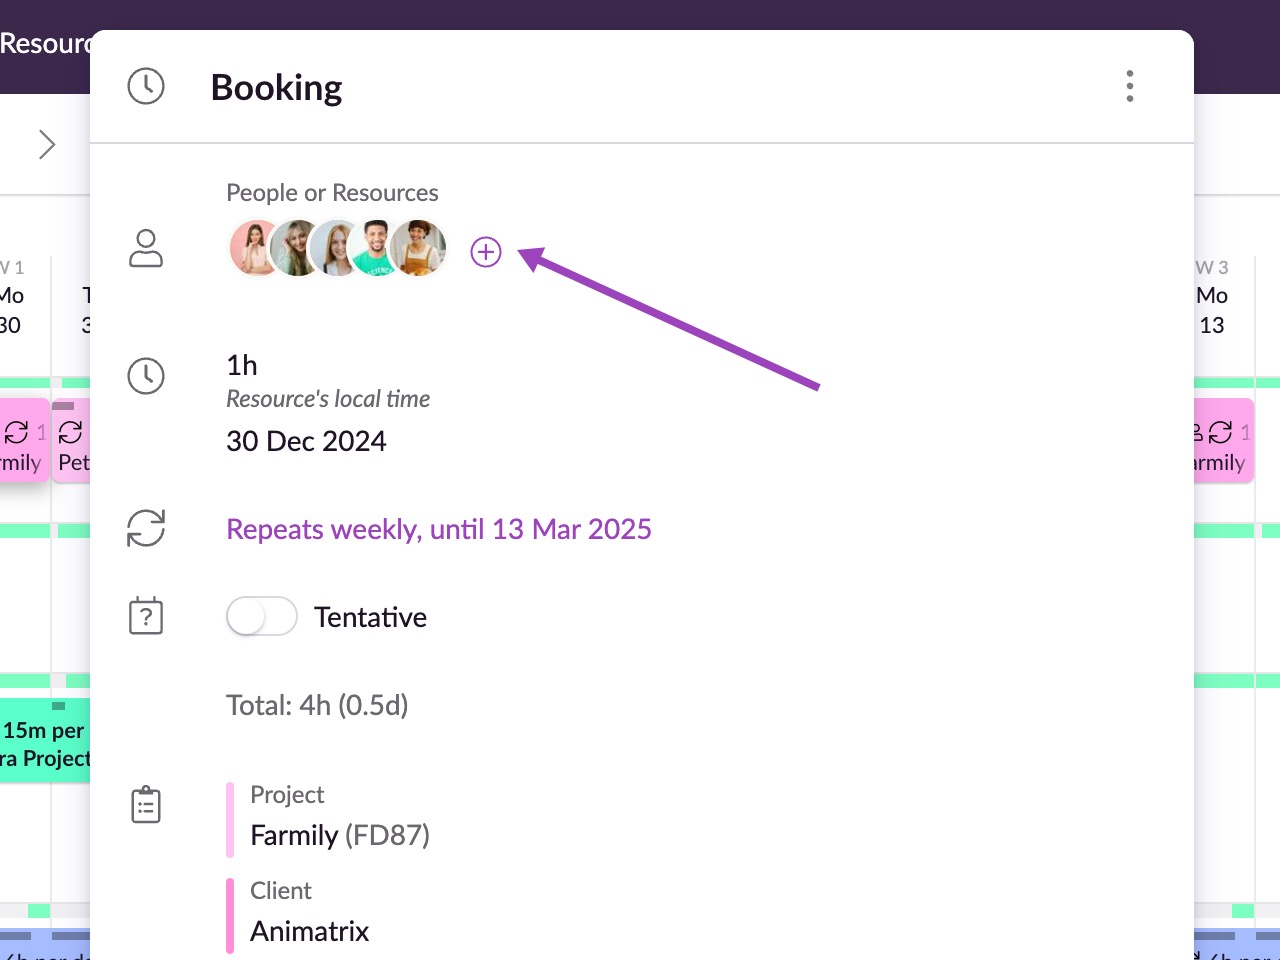Open the Farmily (FD87) project field
This screenshot has height=960, width=1280.
point(340,835)
